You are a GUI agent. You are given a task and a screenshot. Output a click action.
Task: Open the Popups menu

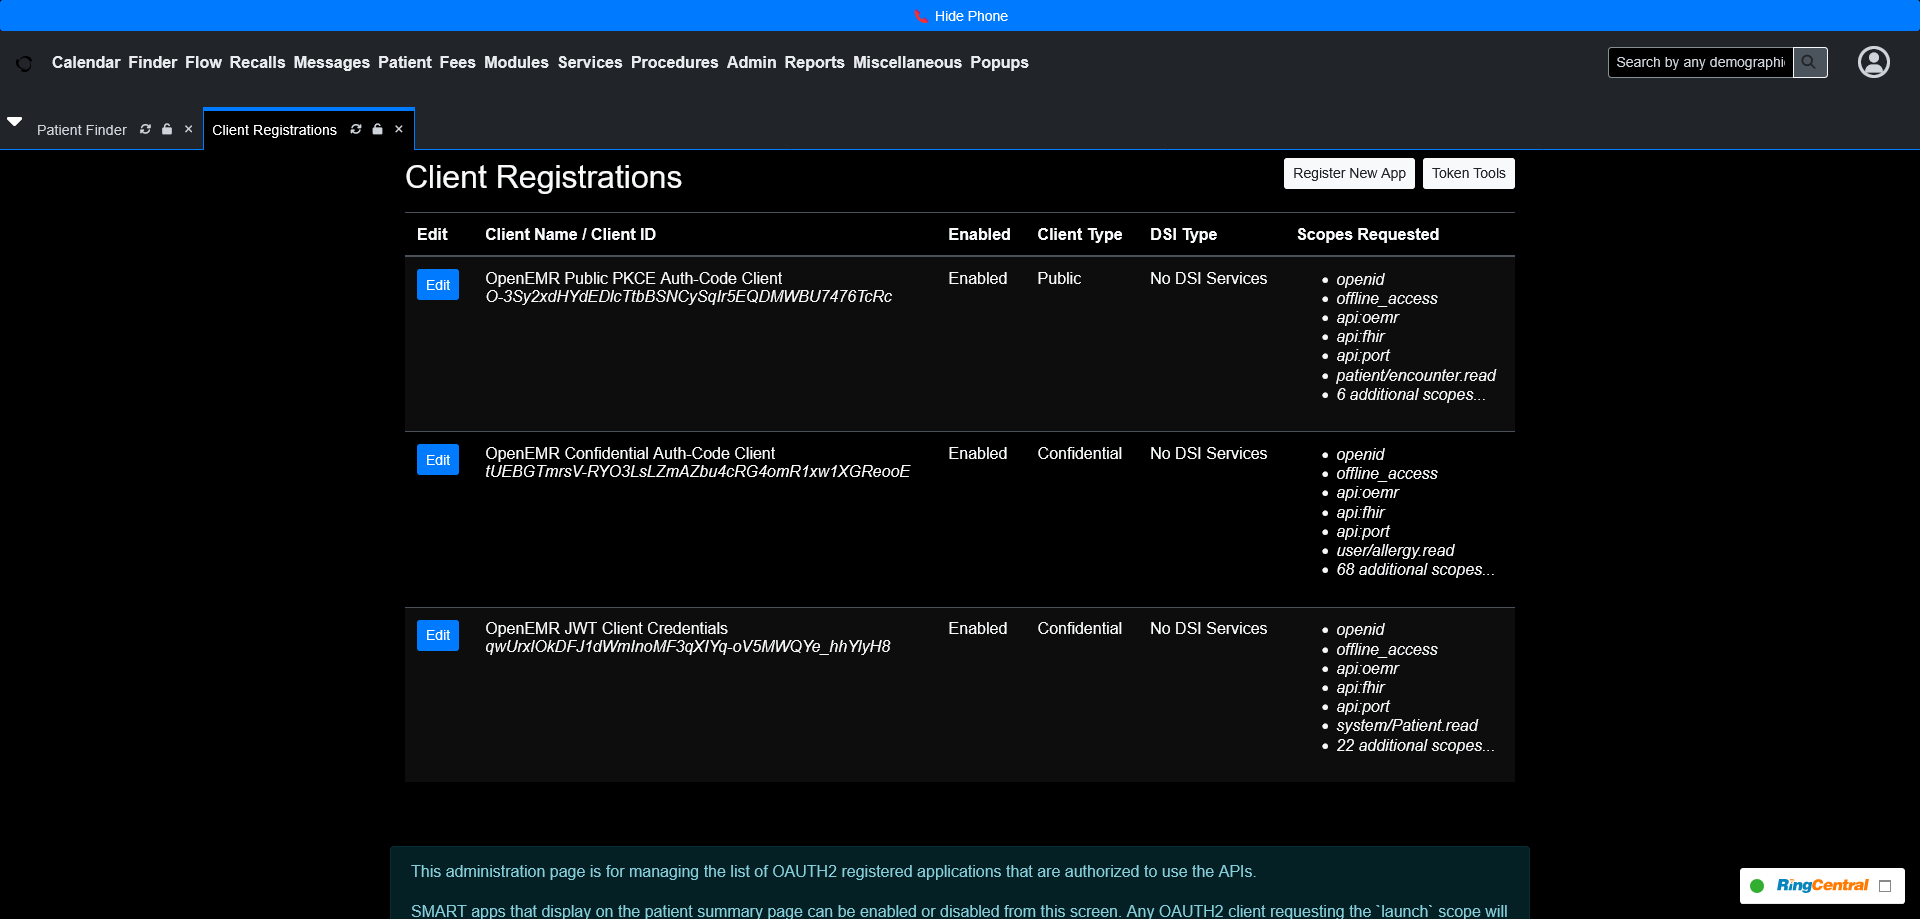999,62
